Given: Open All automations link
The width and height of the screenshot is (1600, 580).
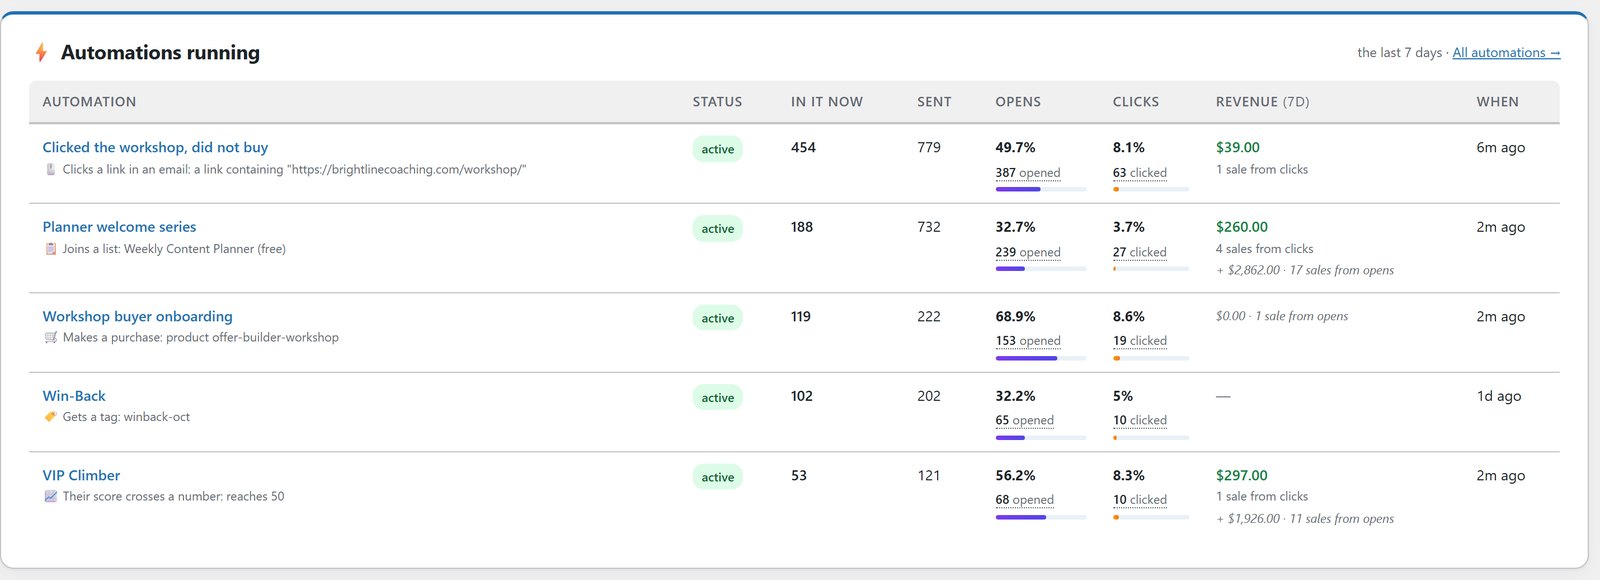Looking at the screenshot, I should click(1506, 53).
